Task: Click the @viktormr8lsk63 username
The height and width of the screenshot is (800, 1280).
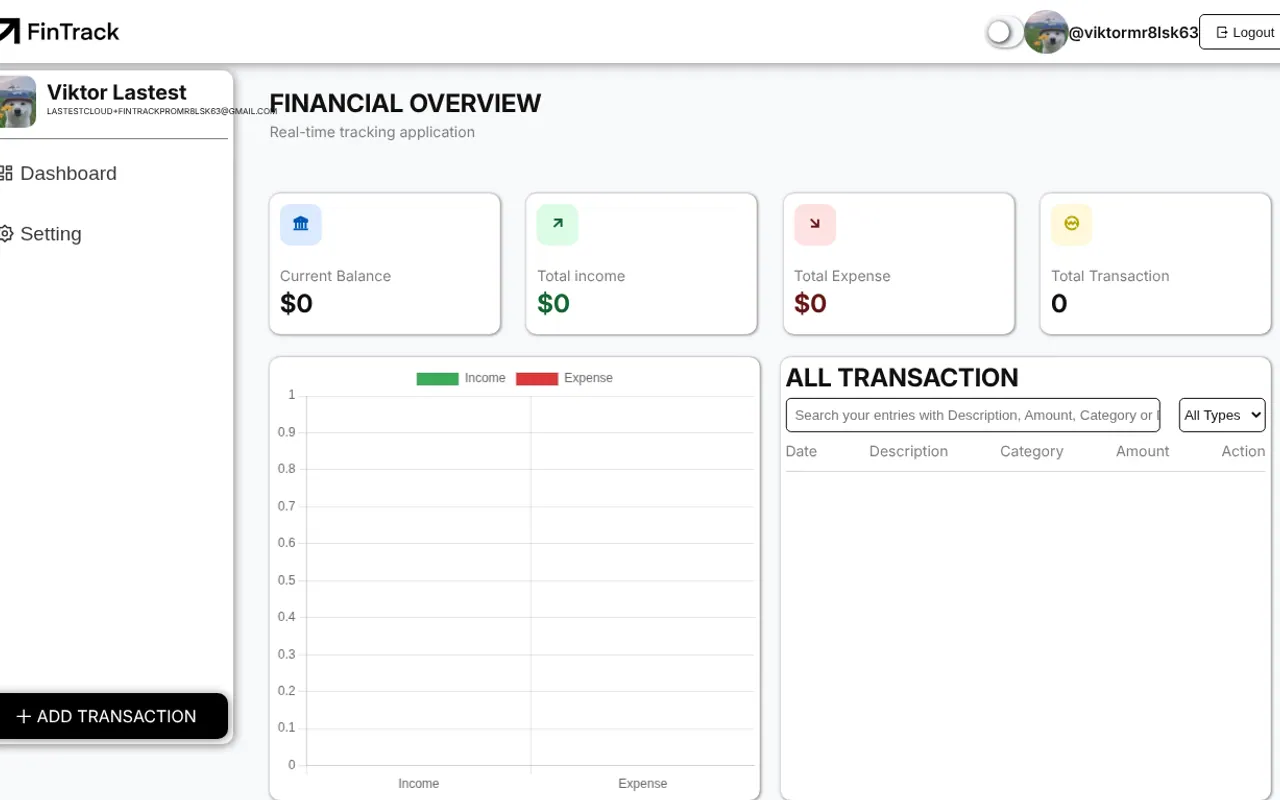Action: pyautogui.click(x=1134, y=32)
